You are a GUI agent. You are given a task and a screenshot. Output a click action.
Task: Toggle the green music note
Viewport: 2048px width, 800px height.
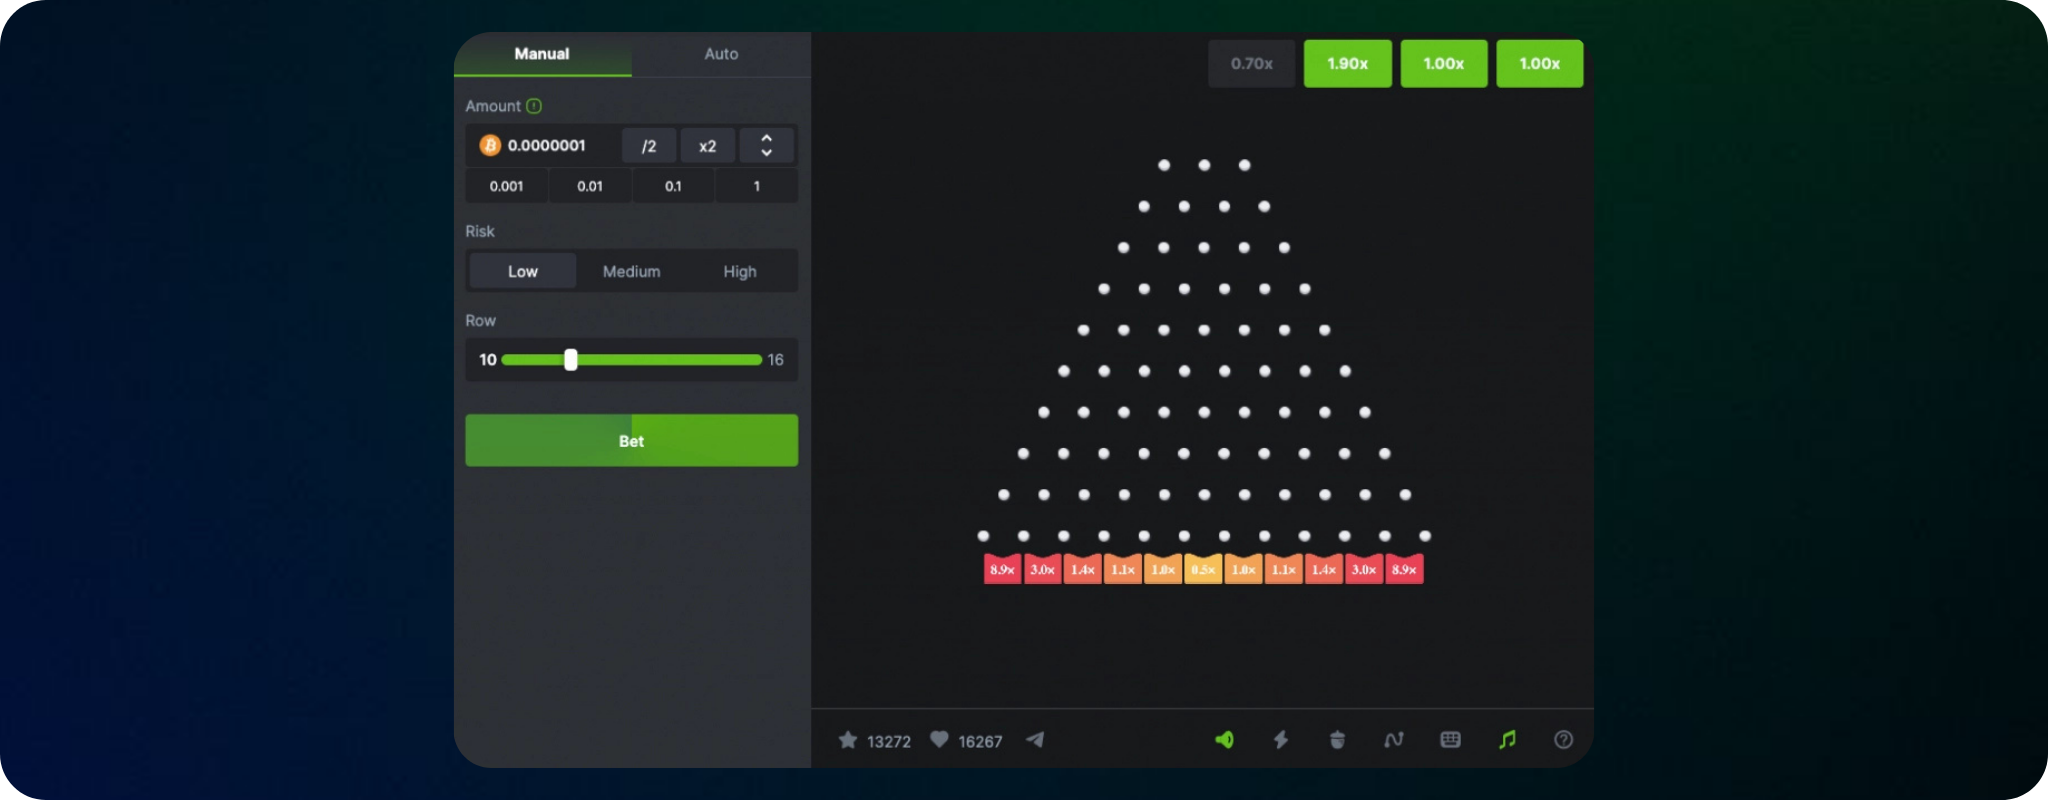[1507, 740]
